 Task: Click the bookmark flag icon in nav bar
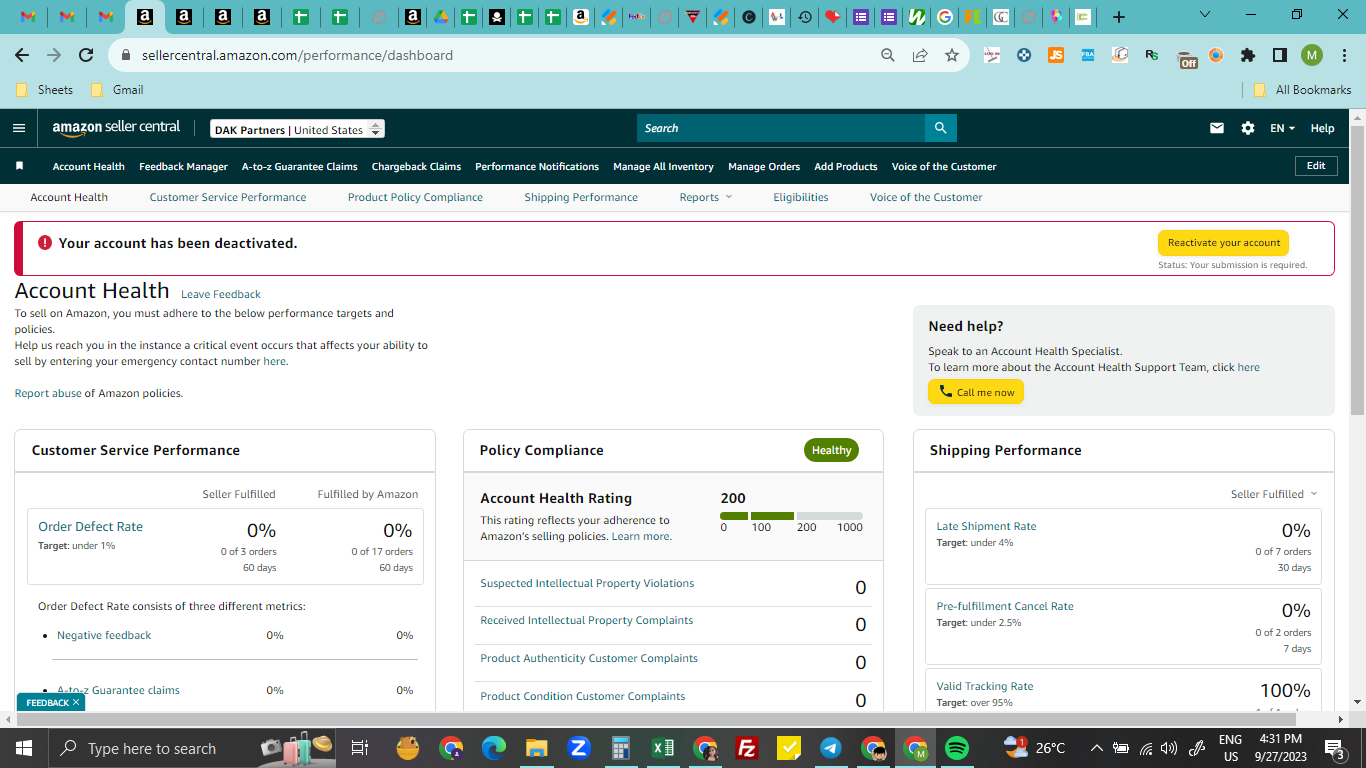(19, 166)
